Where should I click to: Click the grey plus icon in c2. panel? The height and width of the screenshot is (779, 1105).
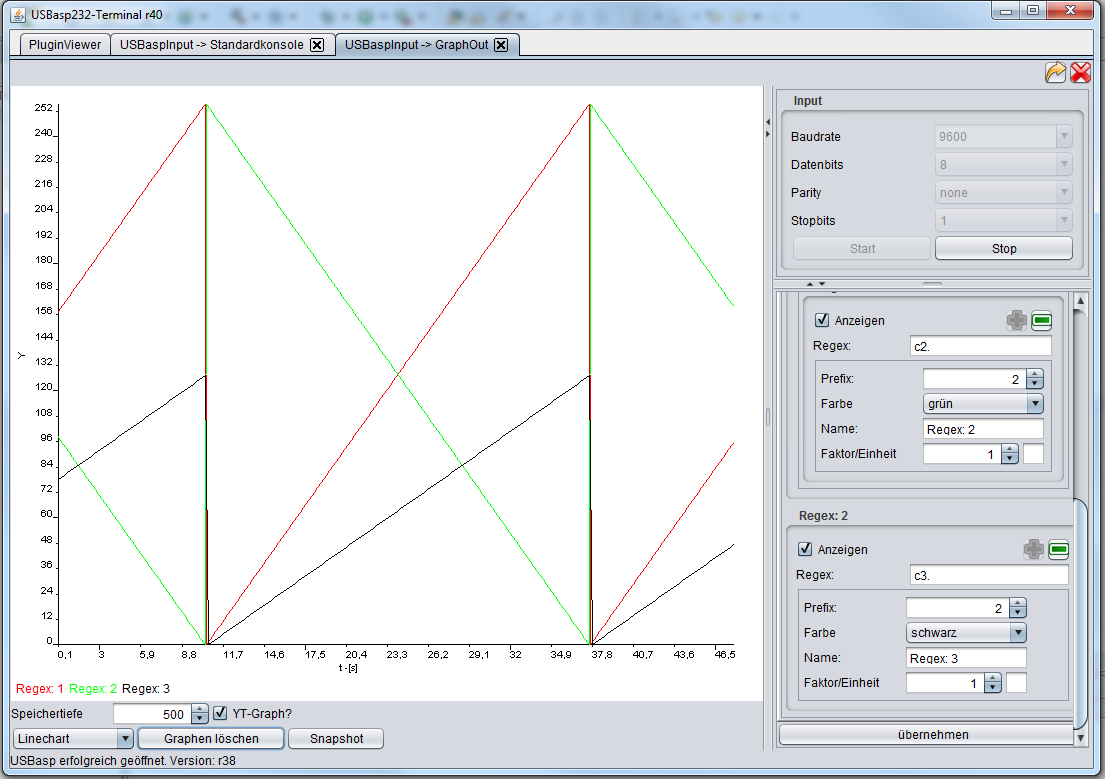point(1016,321)
